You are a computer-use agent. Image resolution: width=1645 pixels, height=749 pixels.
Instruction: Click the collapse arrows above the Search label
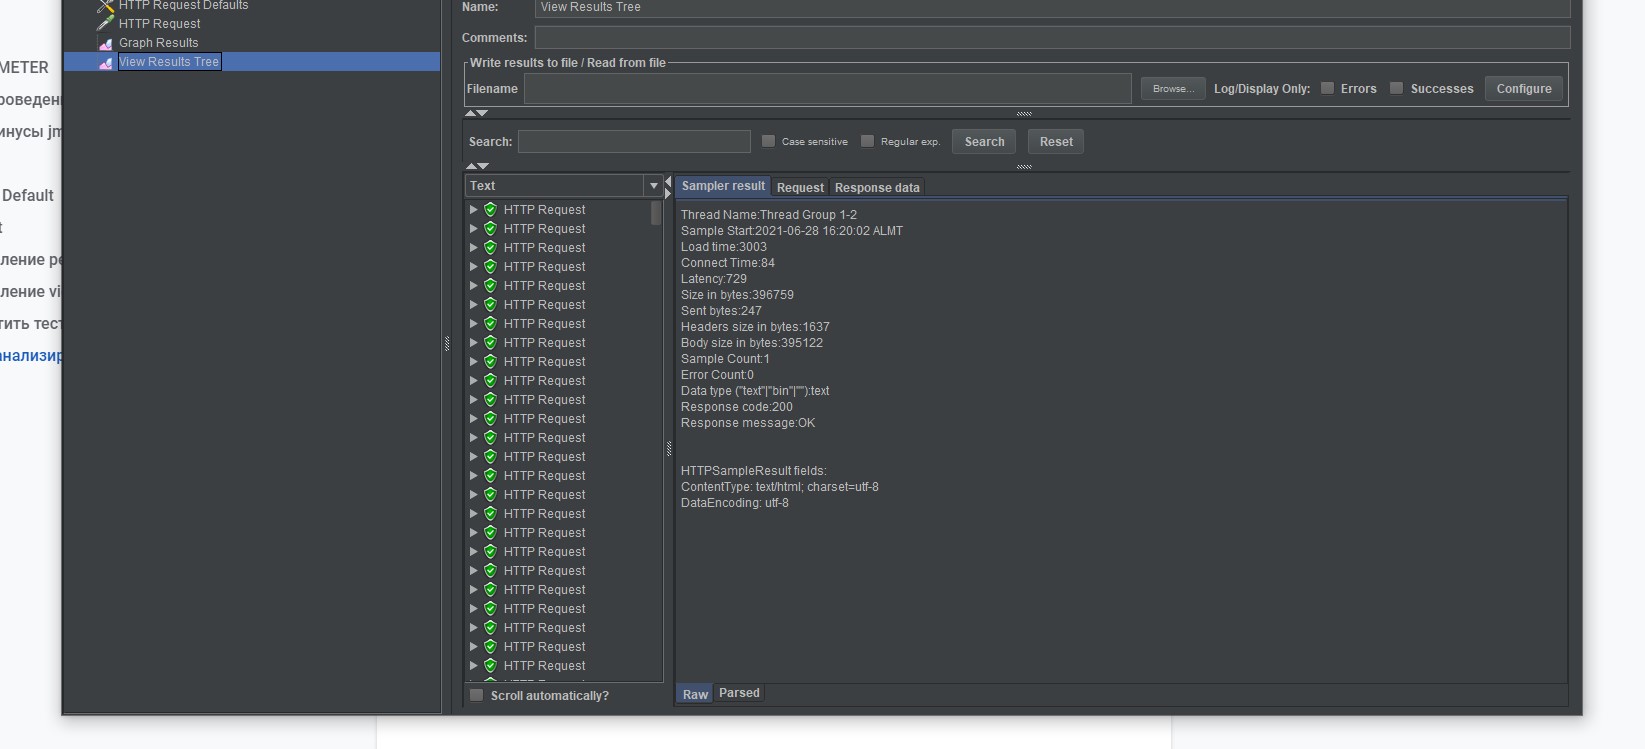coord(476,114)
